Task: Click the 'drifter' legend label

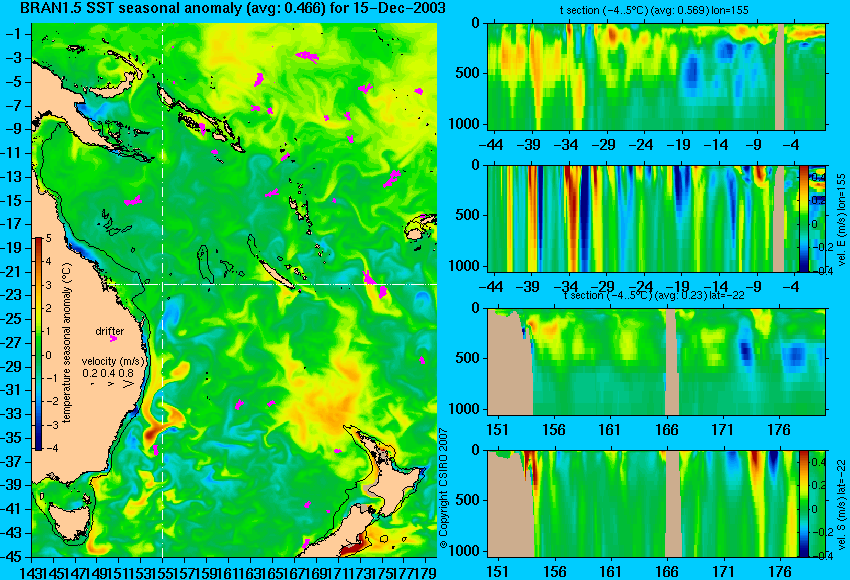Action: point(110,331)
